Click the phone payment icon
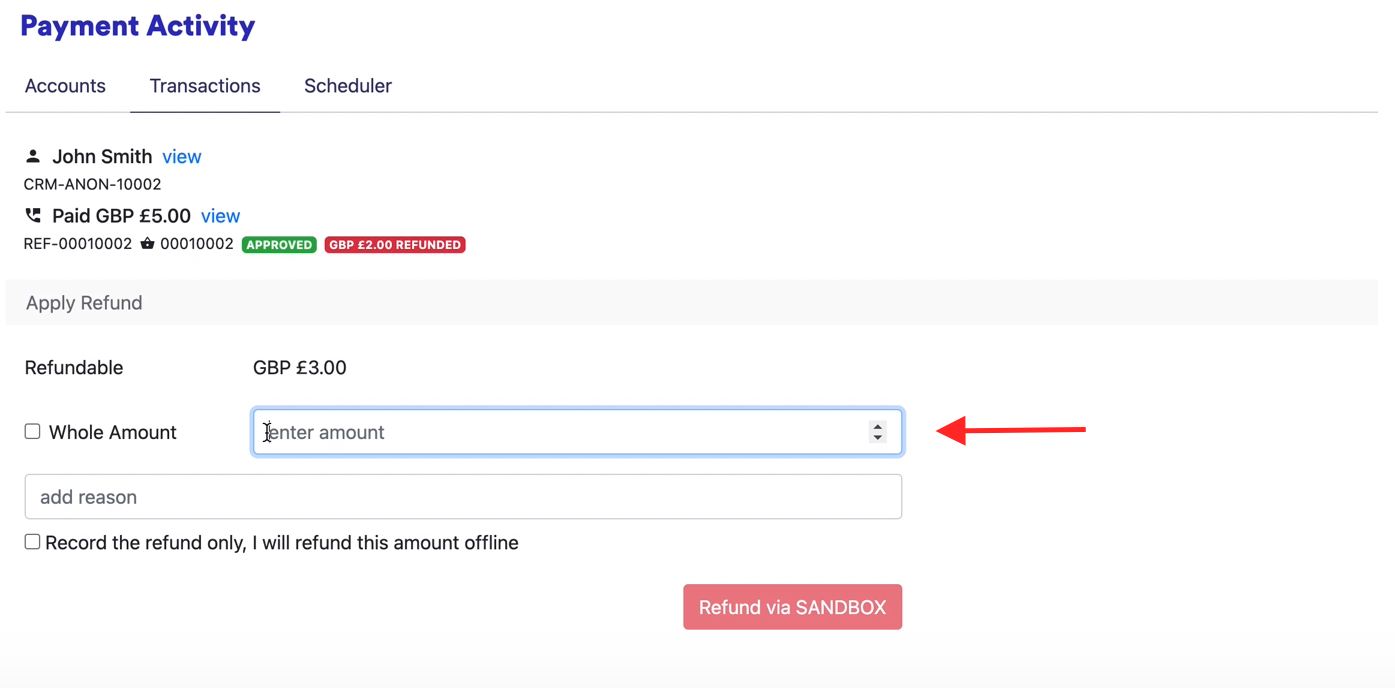This screenshot has width=1395, height=688. click(33, 215)
